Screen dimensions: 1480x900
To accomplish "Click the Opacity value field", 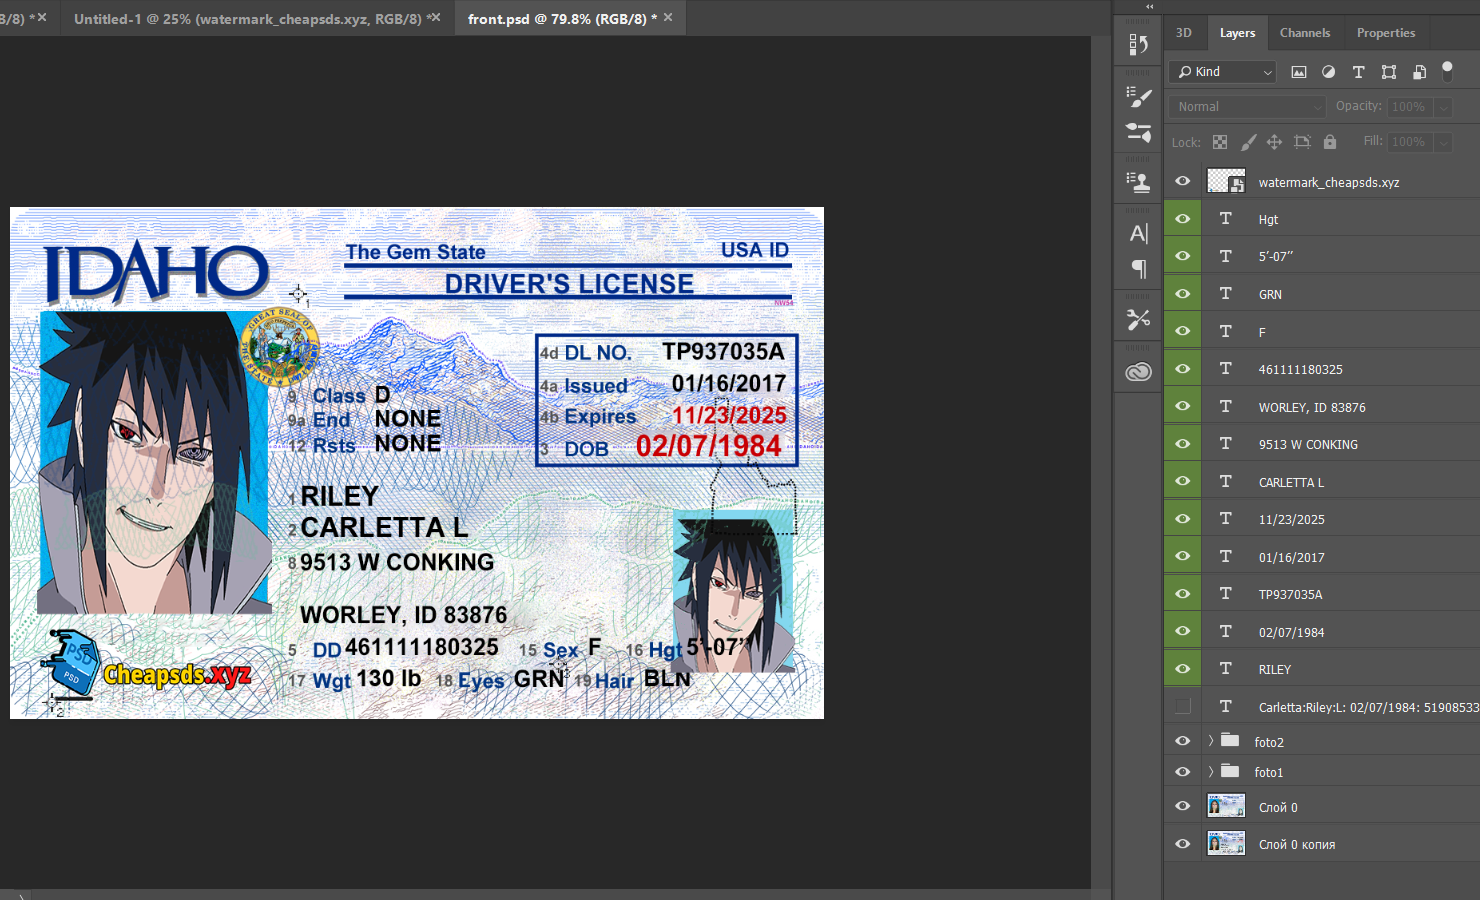I will pos(1409,107).
